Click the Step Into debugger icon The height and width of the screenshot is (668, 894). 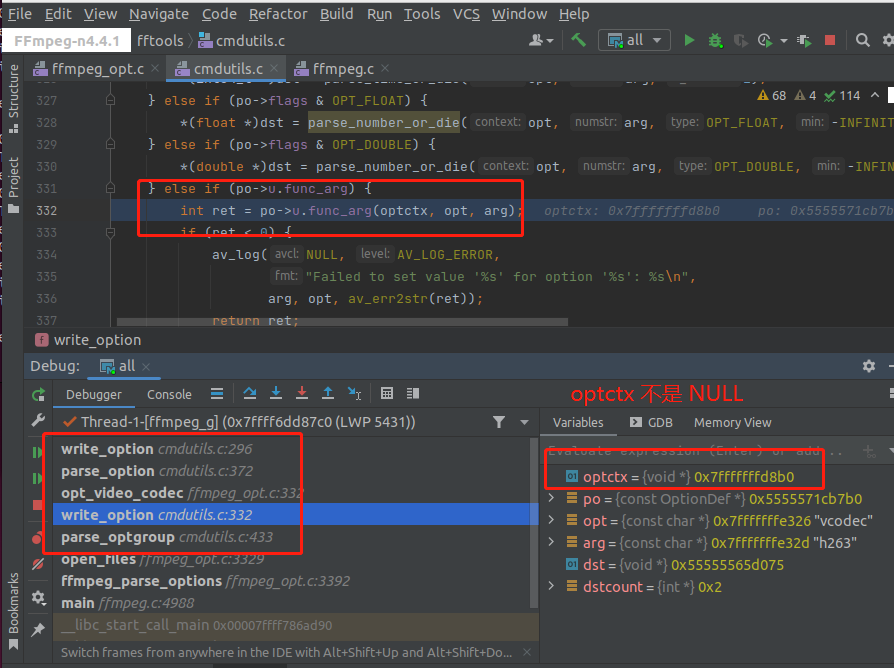click(276, 394)
